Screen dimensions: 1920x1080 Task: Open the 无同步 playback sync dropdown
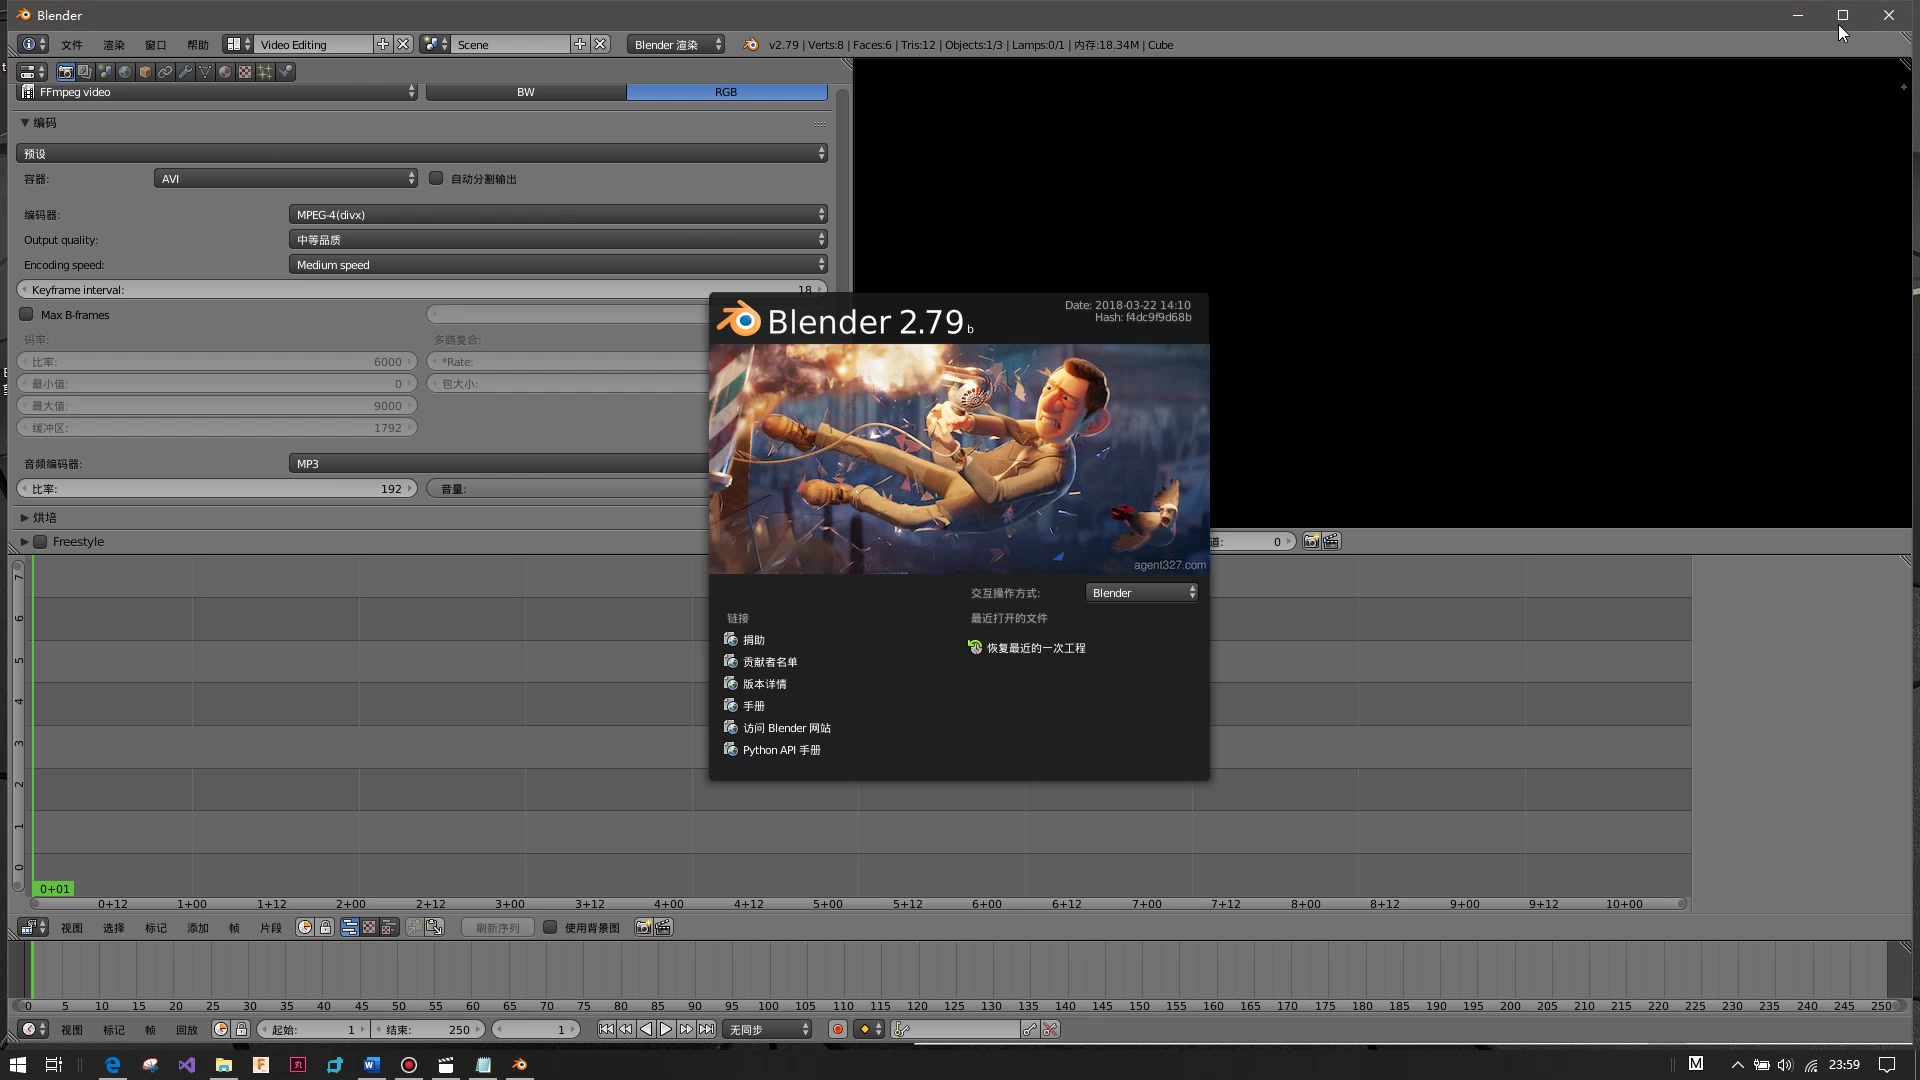pos(767,1028)
